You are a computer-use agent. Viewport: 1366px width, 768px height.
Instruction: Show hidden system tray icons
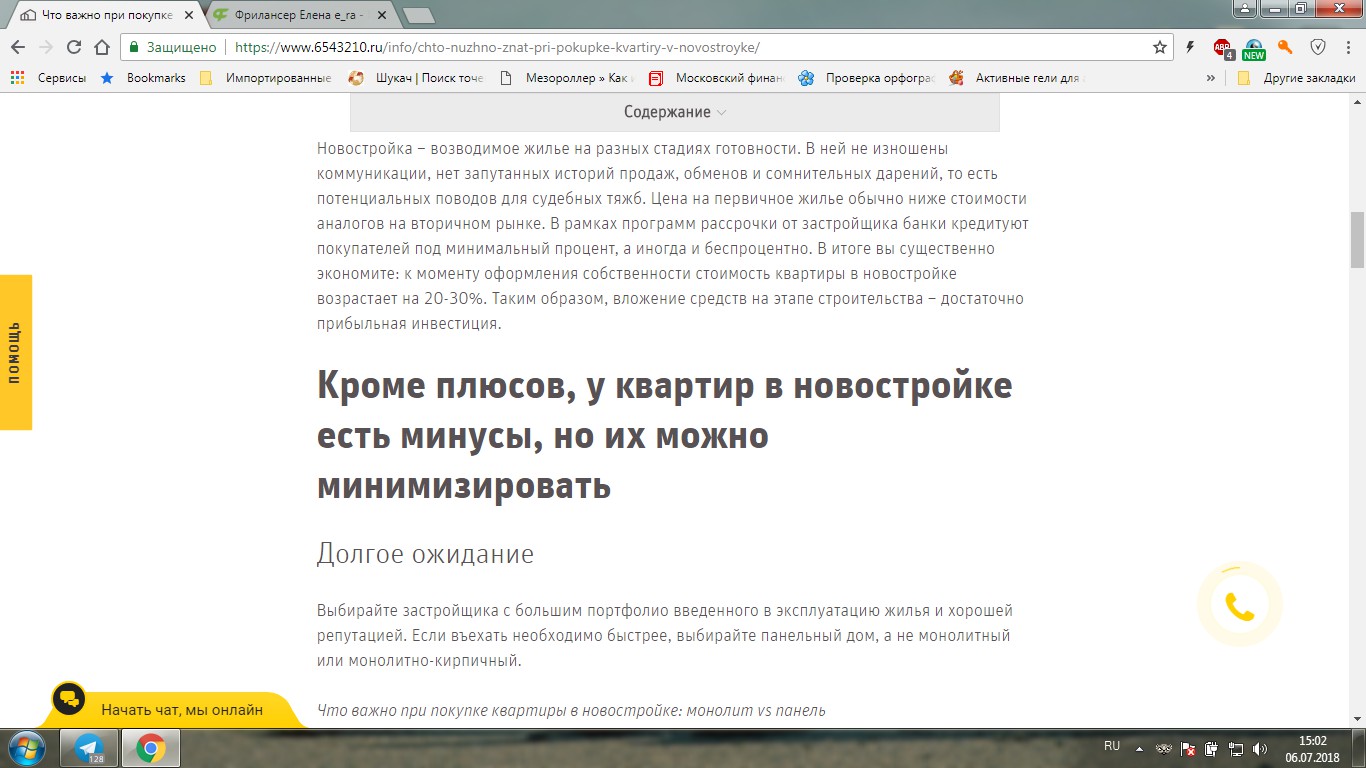click(x=1139, y=748)
